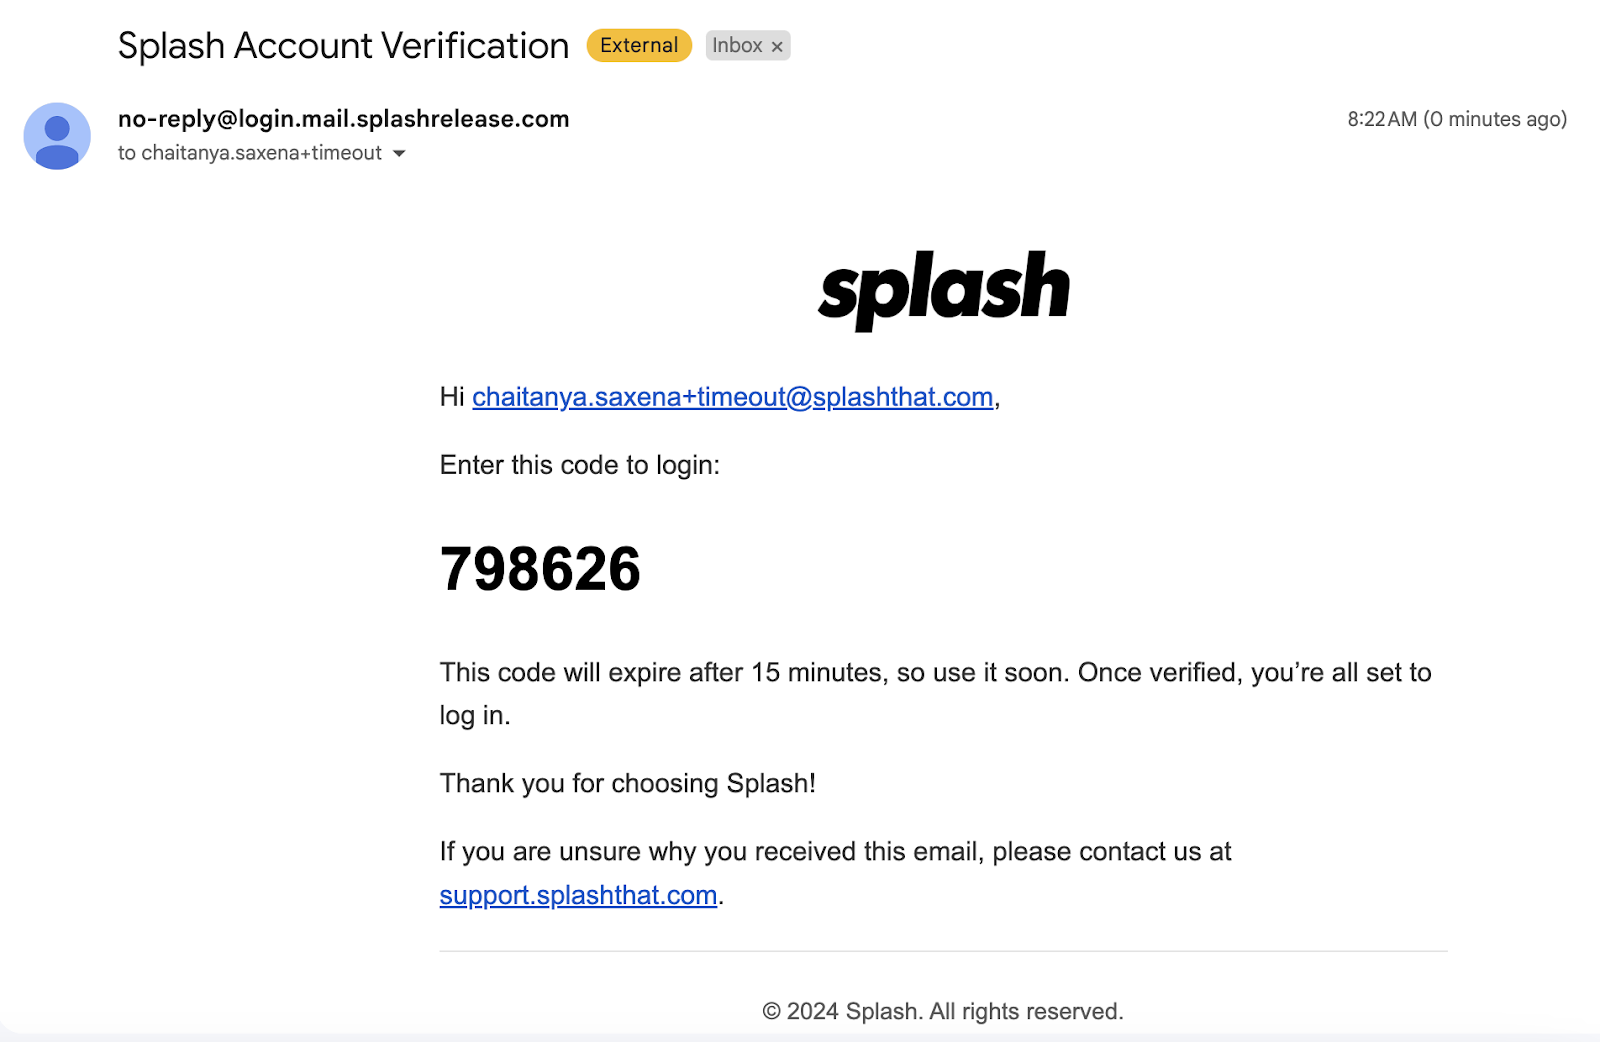
Task: Click the 'Enter this code to login' text
Action: click(x=580, y=465)
